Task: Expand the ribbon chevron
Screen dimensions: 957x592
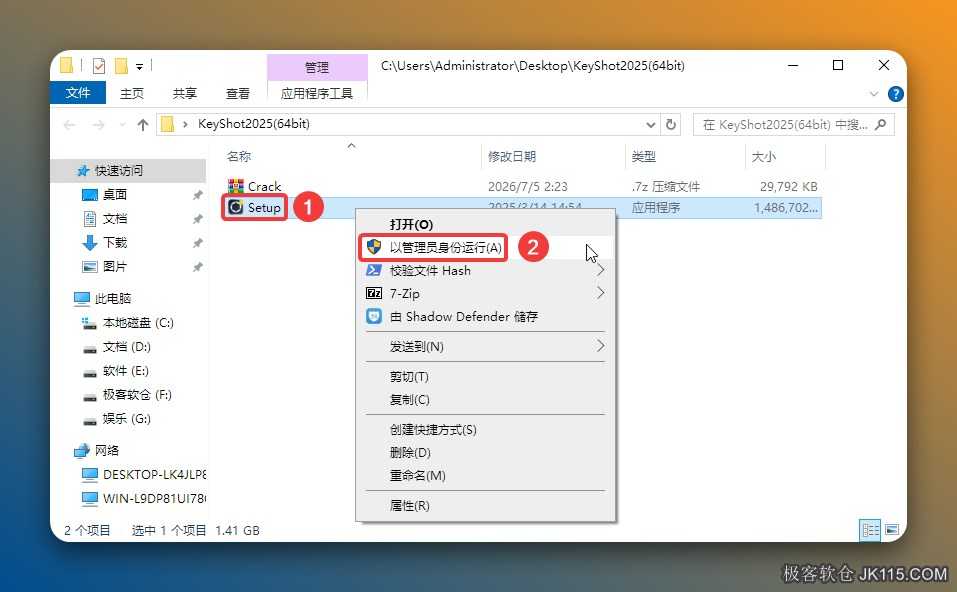Action: (874, 94)
